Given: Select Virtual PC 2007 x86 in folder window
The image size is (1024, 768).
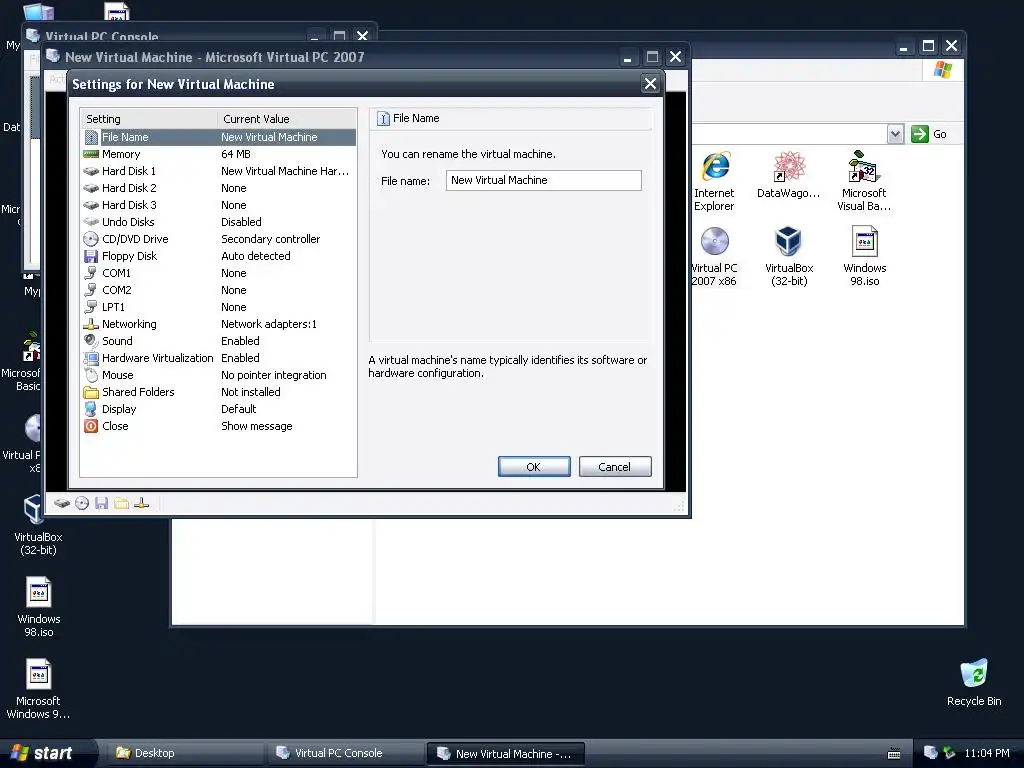Looking at the screenshot, I should pyautogui.click(x=714, y=256).
